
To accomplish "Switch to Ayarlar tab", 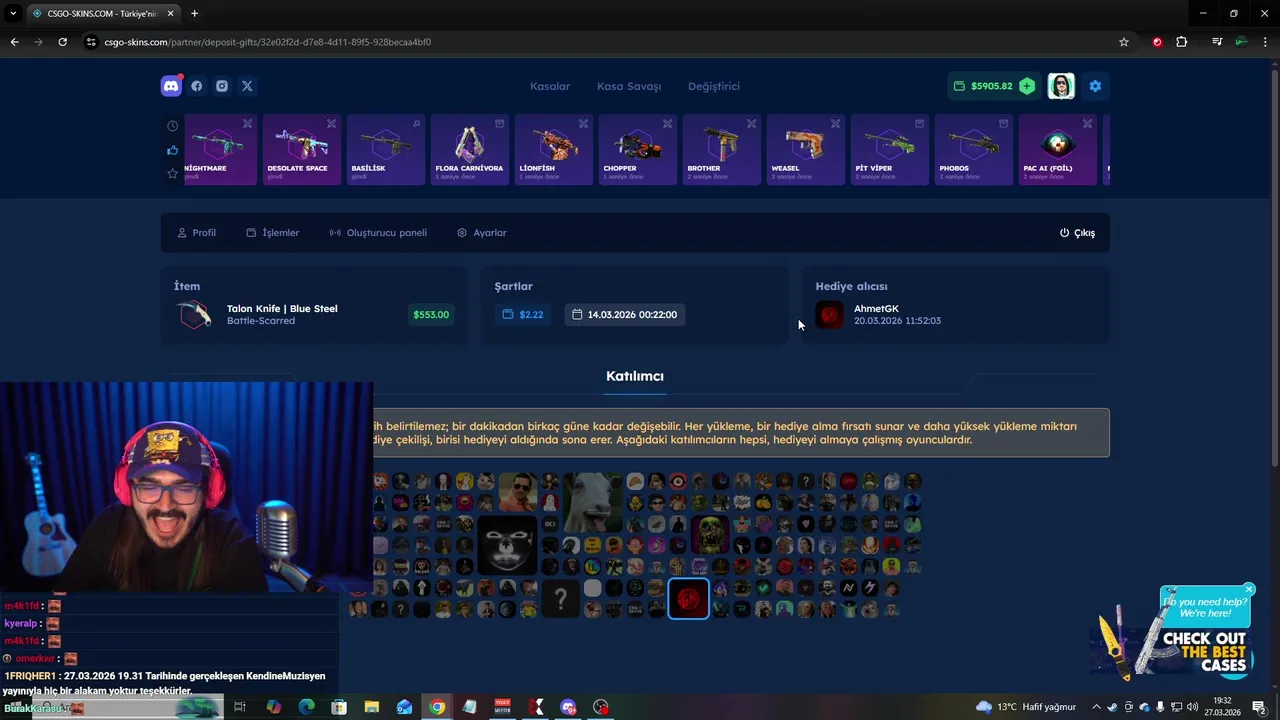I will pyautogui.click(x=482, y=233).
